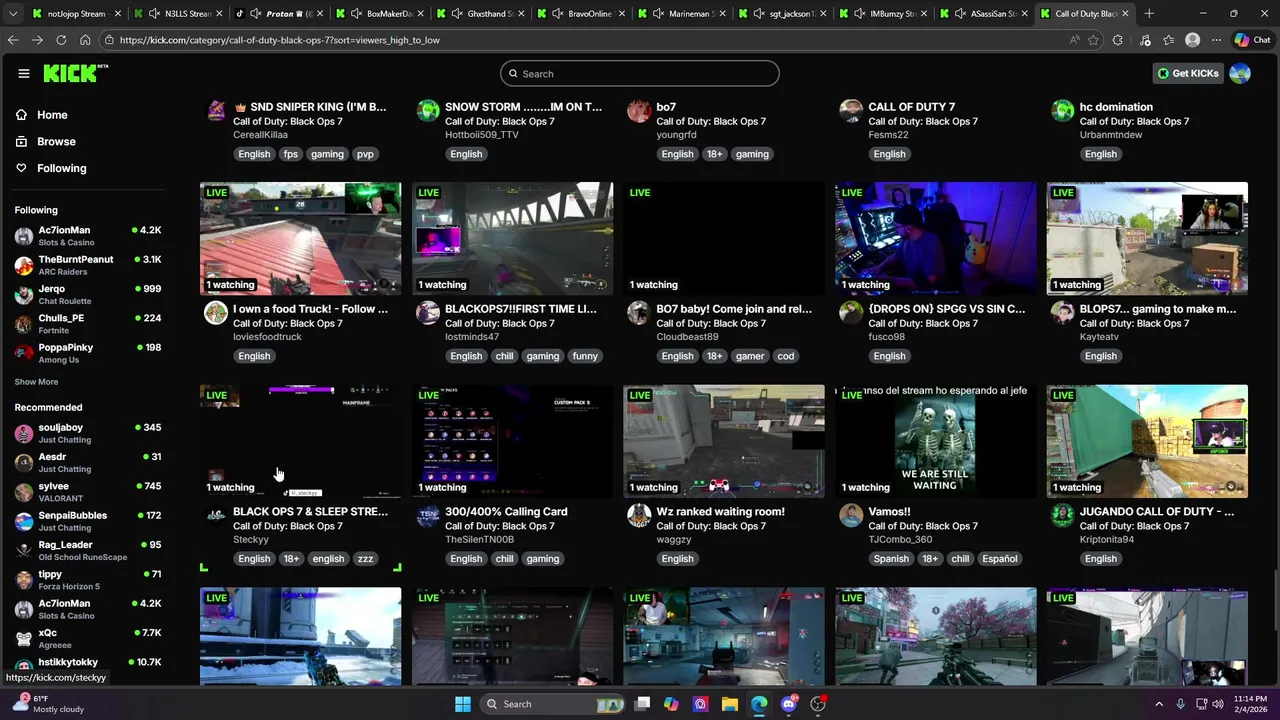Open xQc recommended channel avatar
Viewport: 1280px width, 720px height.
coord(24,638)
